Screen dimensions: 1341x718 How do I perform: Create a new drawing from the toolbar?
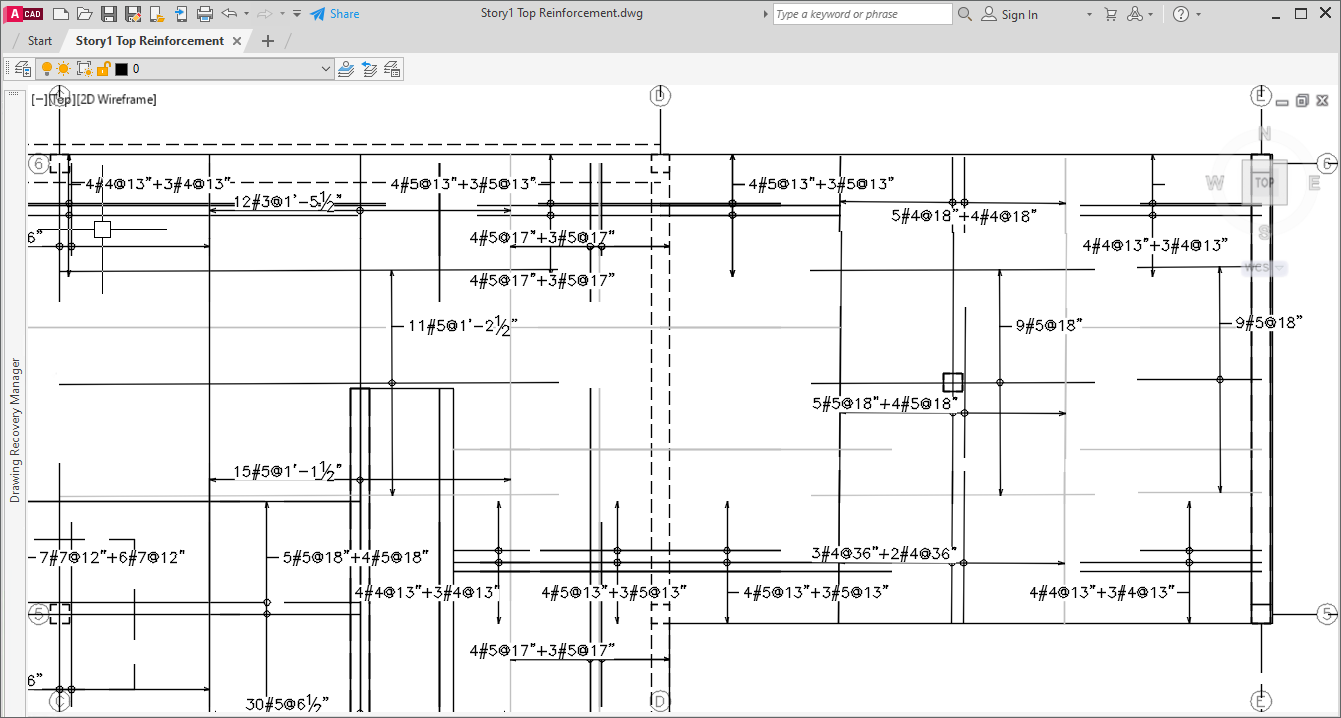pos(61,14)
